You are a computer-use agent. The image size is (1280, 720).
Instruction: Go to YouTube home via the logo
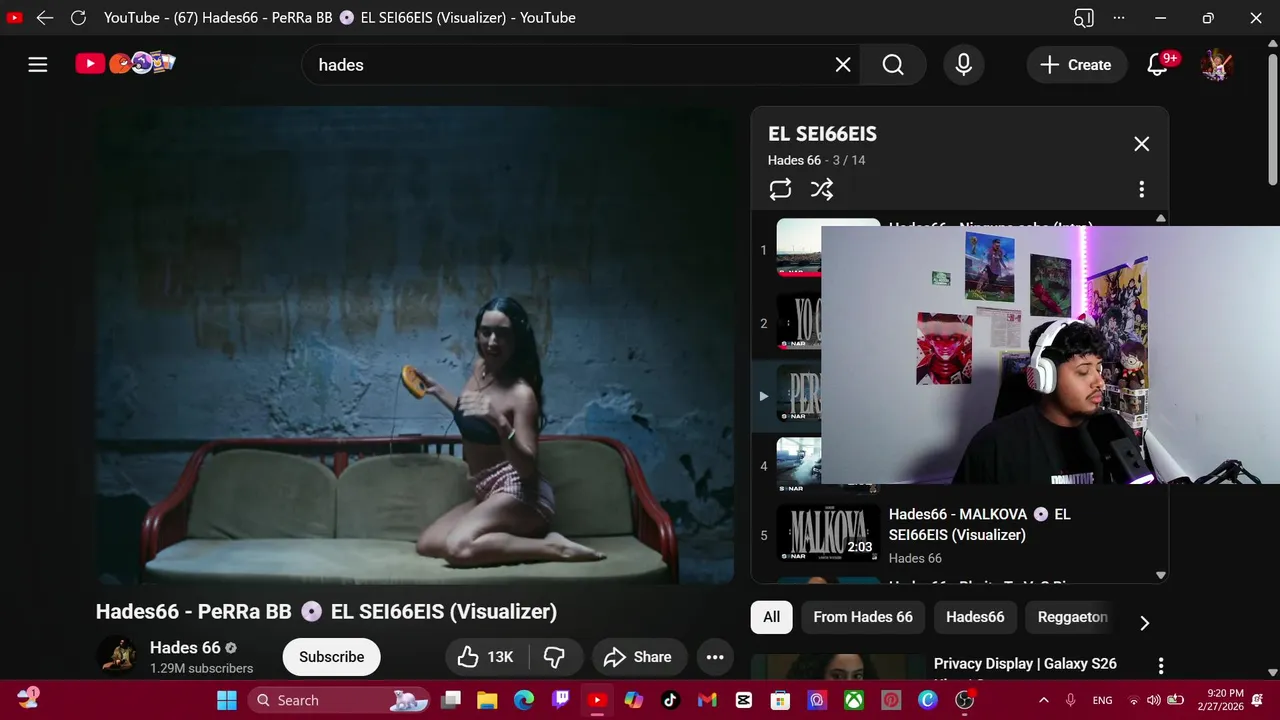pyautogui.click(x=125, y=64)
